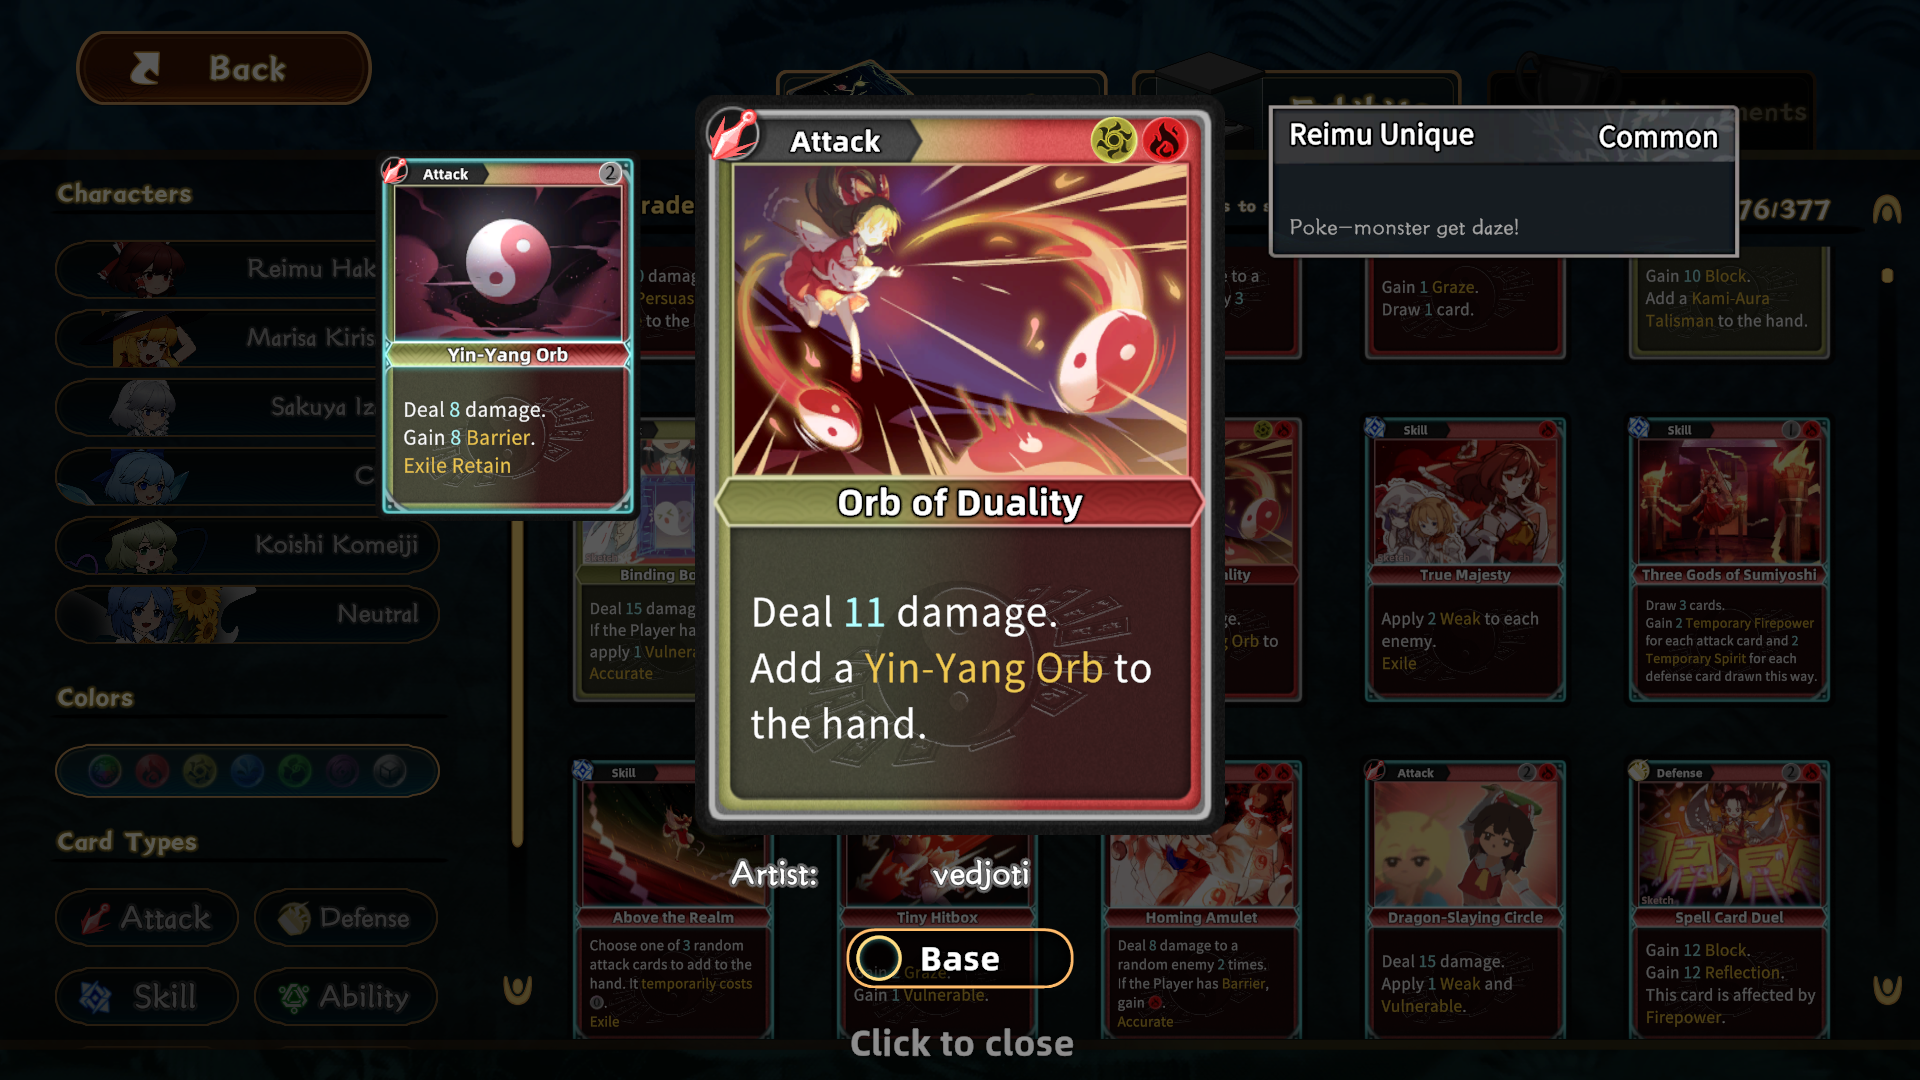Screen dimensions: 1920x1080
Task: Select the rainbow all-colors filter icon
Action: [105, 771]
